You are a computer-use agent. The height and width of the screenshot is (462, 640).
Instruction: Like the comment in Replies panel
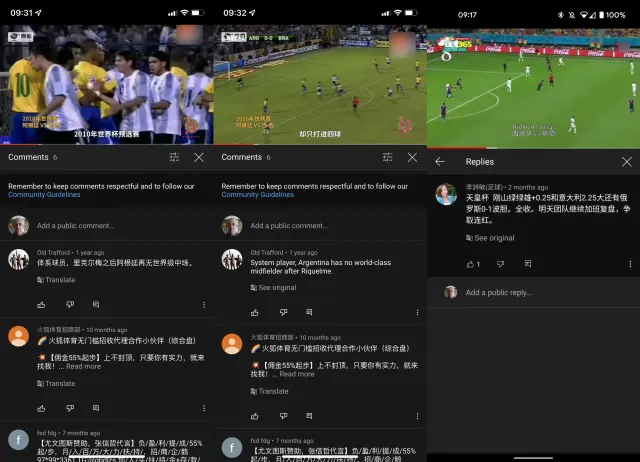(x=470, y=264)
